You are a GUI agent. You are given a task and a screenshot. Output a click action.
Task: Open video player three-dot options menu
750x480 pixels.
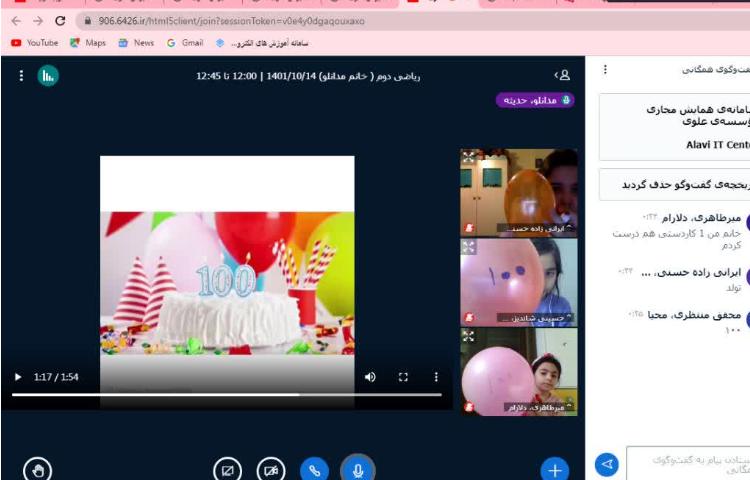[x=436, y=377]
